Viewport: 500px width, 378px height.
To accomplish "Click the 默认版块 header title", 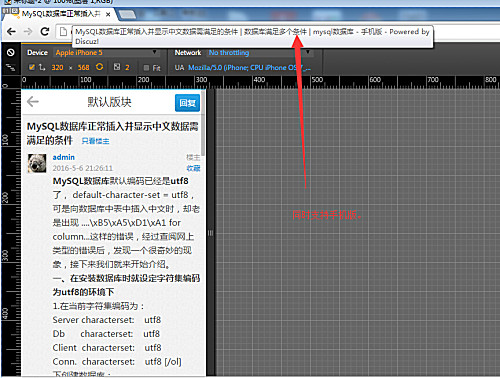I will pos(109,102).
